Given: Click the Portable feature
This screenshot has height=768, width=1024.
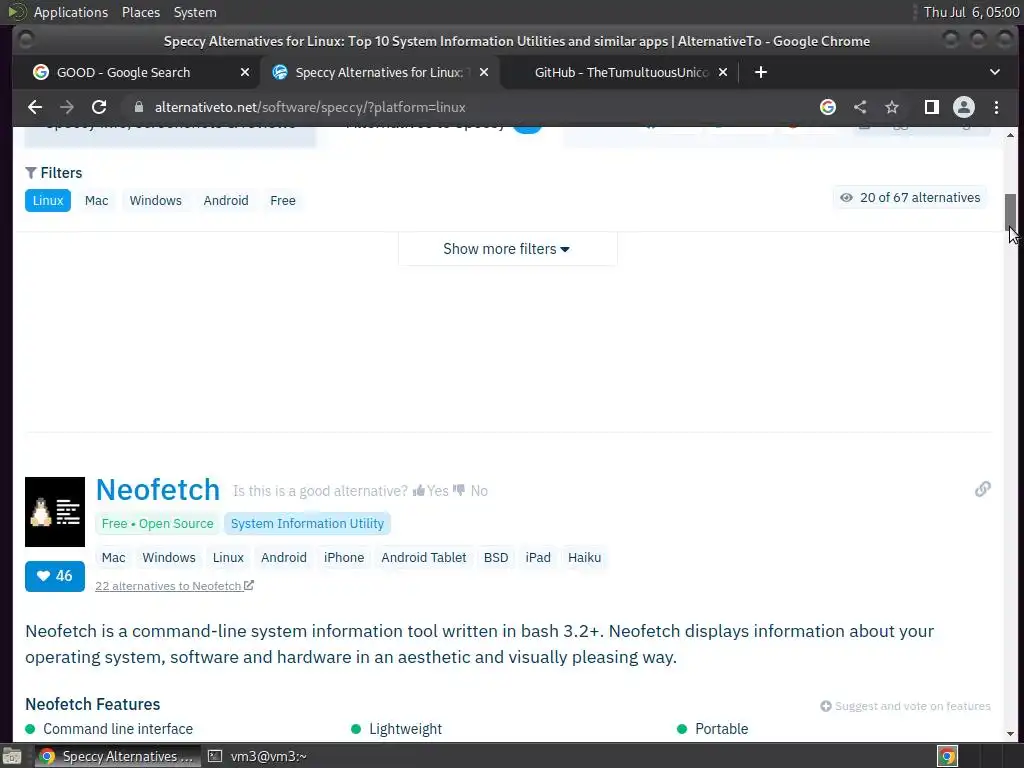Looking at the screenshot, I should [x=721, y=729].
